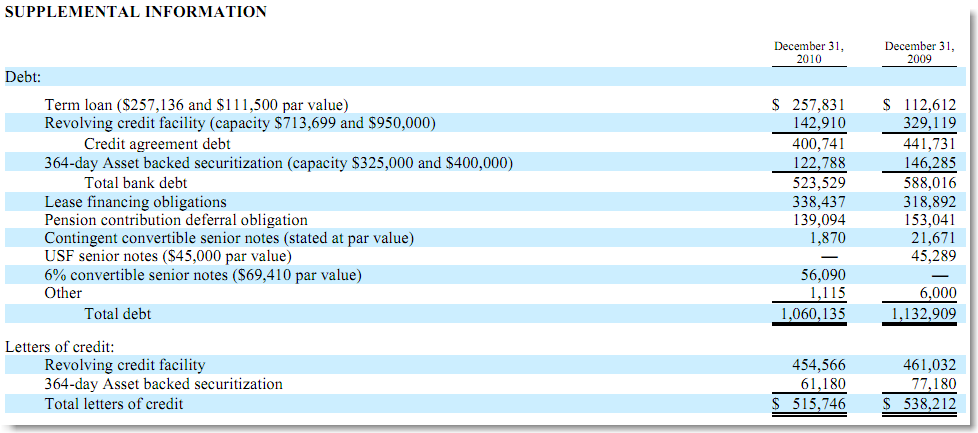The image size is (978, 433).
Task: Select value 318,892
Action: coord(929,202)
